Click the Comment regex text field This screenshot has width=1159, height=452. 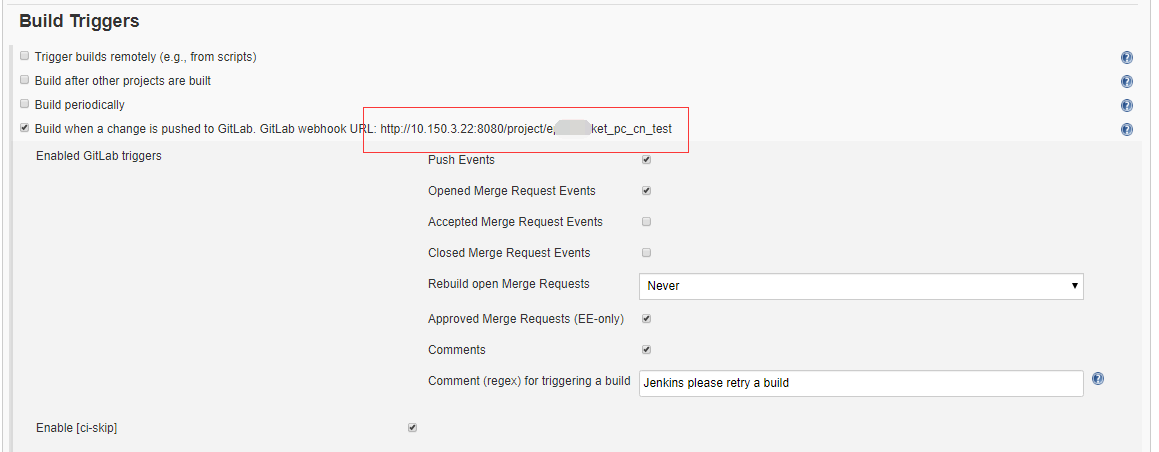point(860,383)
